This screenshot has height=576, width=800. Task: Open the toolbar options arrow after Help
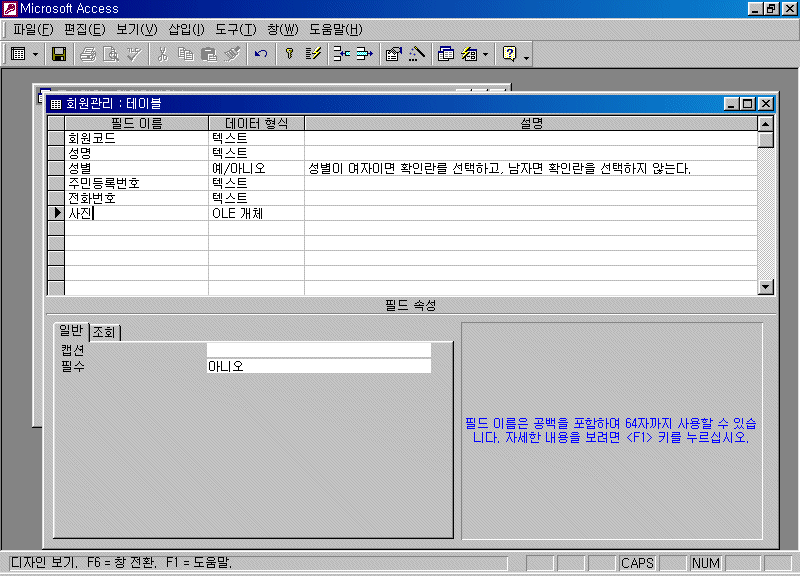click(527, 57)
